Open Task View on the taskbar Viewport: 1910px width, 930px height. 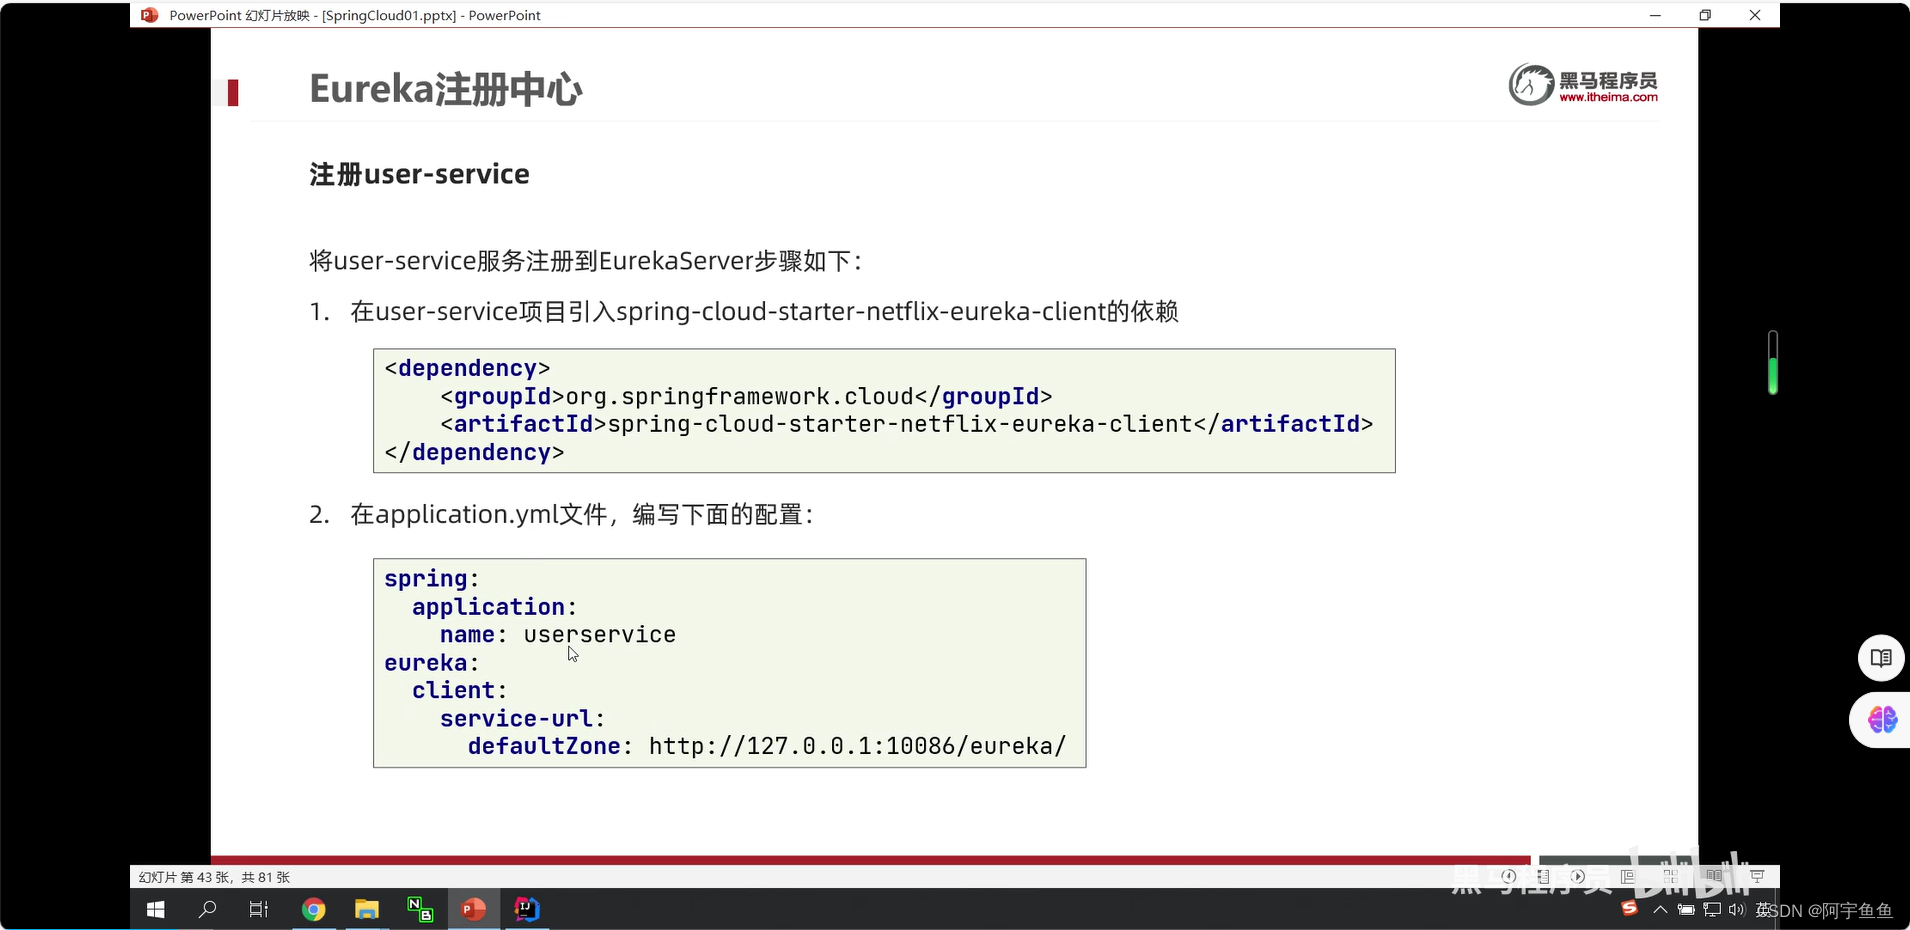tap(259, 909)
